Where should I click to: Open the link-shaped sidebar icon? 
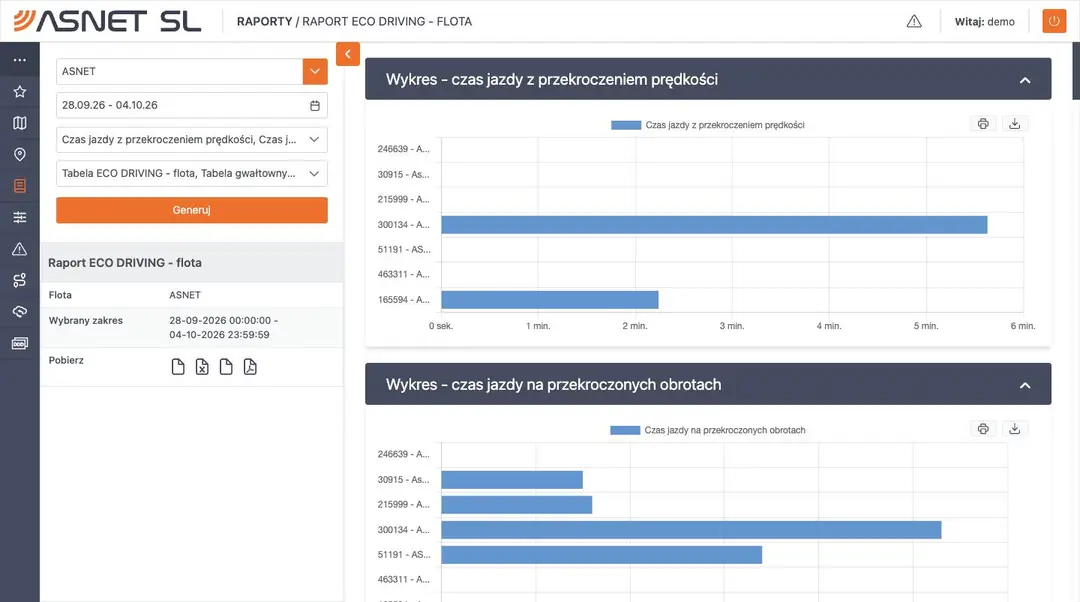19,312
